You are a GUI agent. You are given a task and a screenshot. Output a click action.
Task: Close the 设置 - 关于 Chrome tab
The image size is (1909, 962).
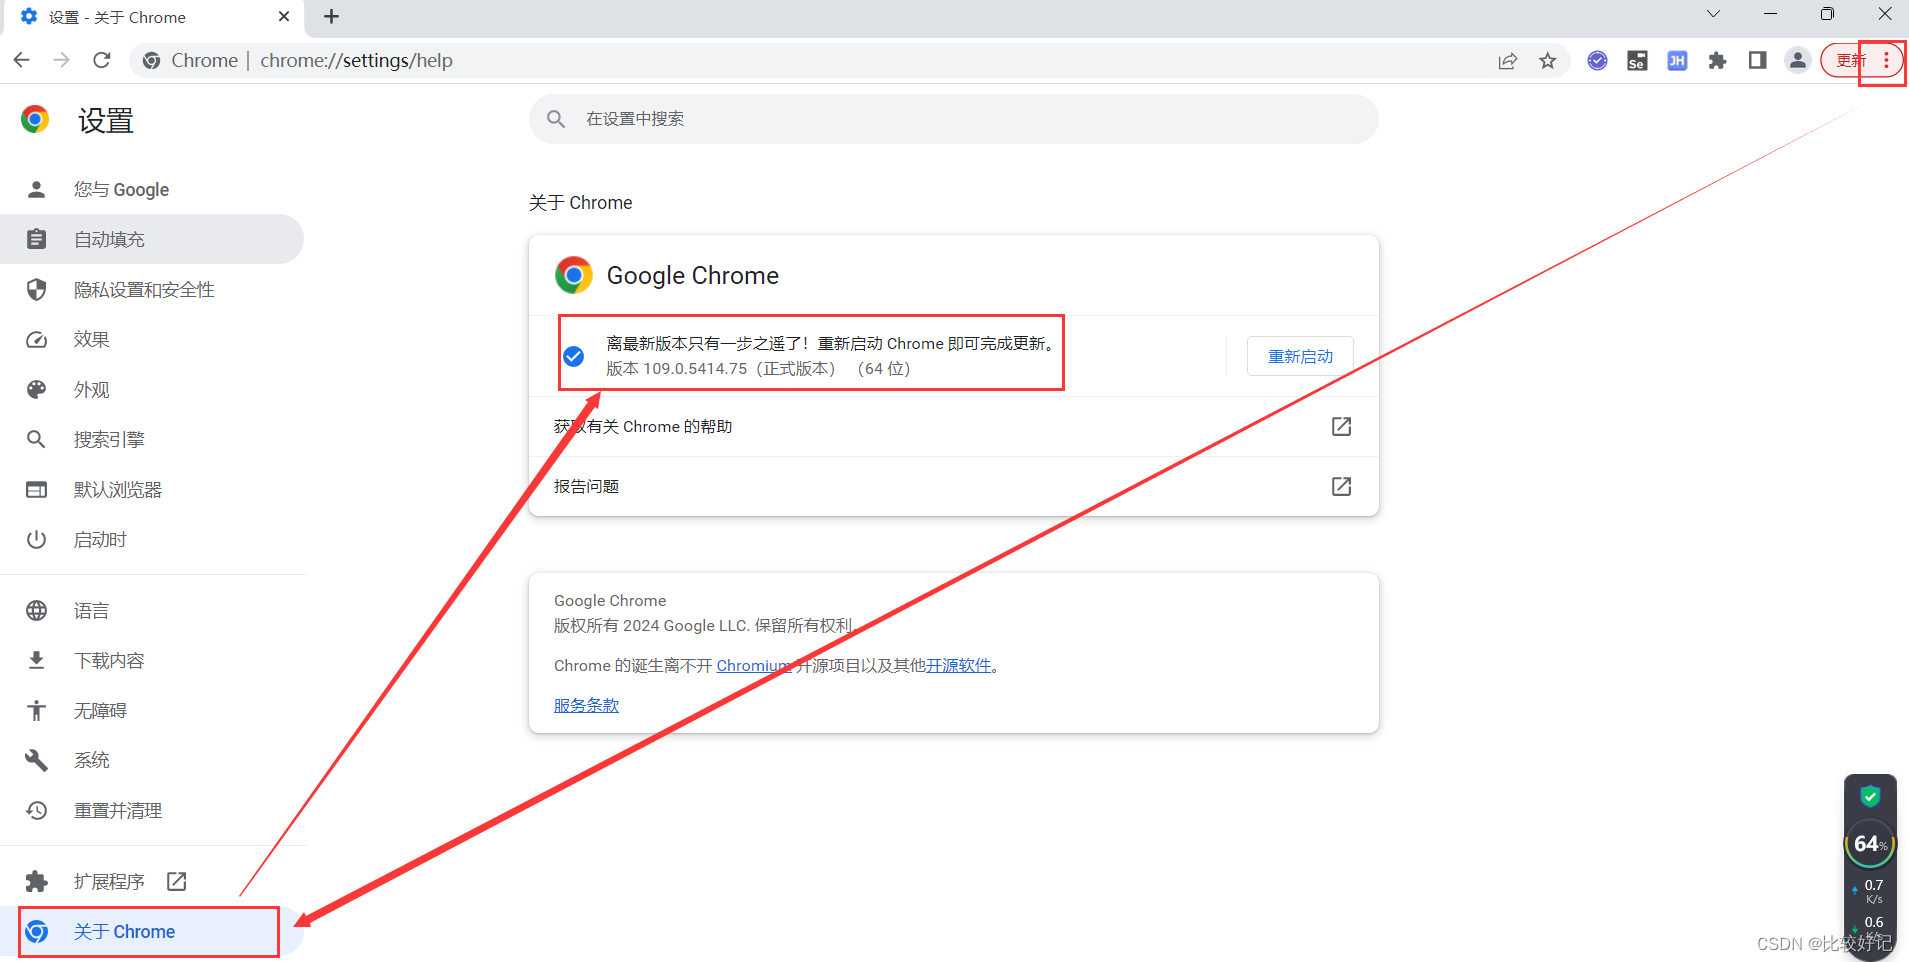284,17
